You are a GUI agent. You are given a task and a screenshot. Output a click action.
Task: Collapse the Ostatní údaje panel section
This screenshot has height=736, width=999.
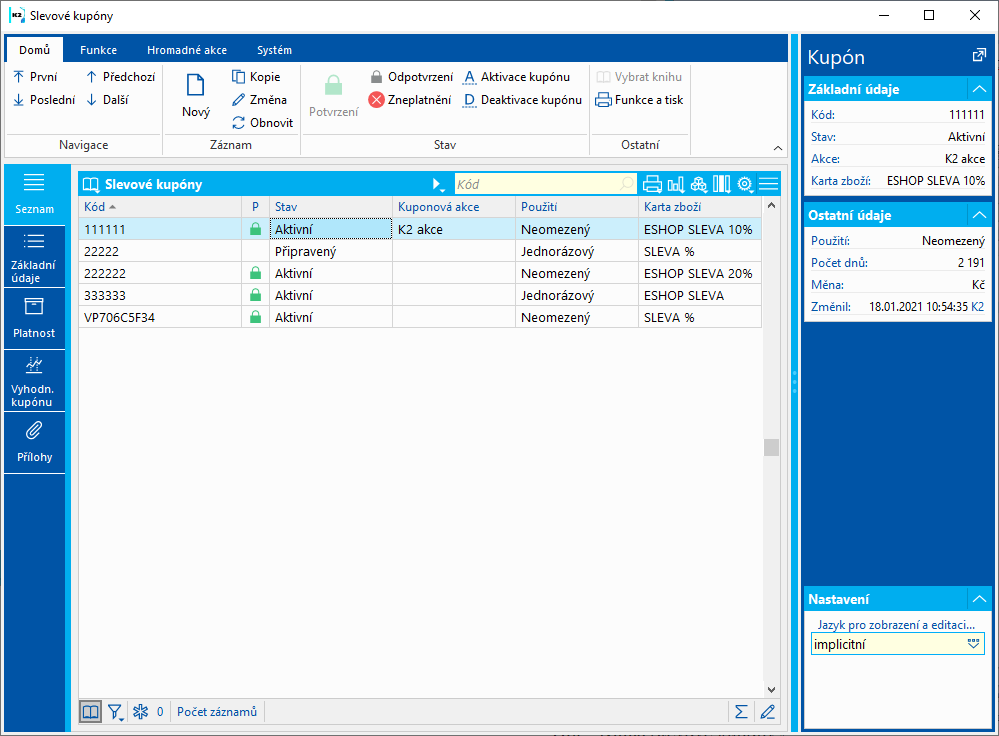tap(978, 215)
